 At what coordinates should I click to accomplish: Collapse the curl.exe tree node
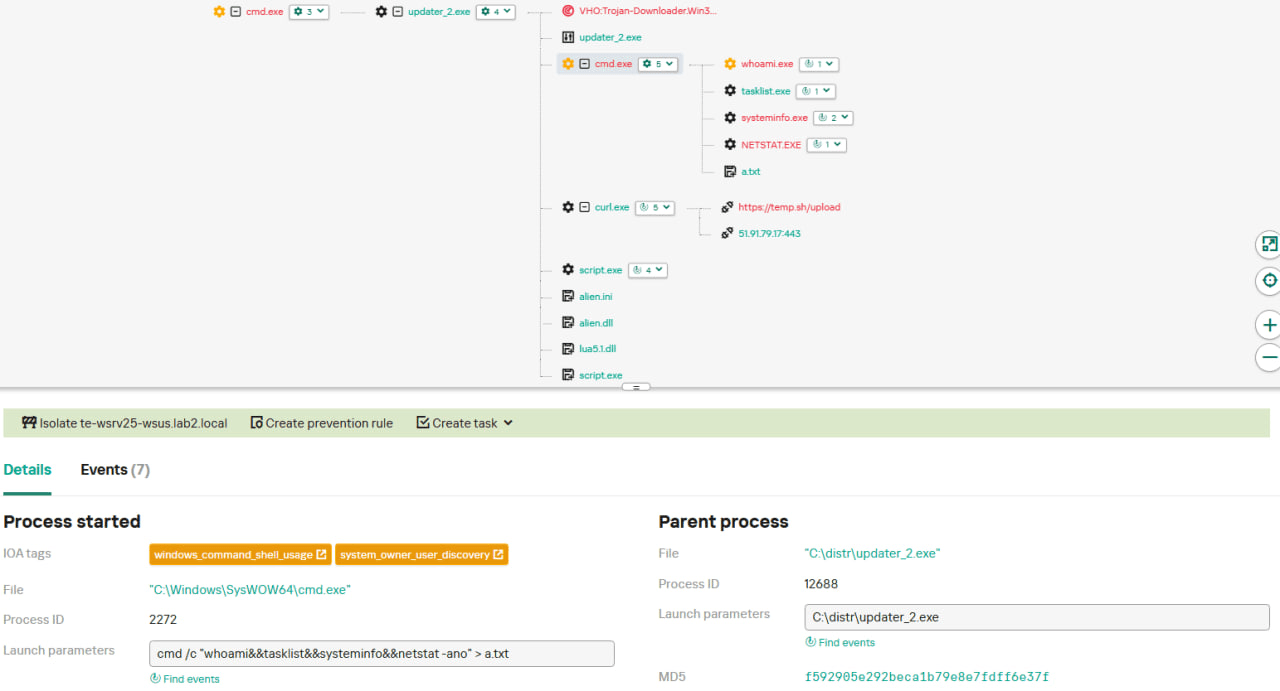pyautogui.click(x=584, y=207)
